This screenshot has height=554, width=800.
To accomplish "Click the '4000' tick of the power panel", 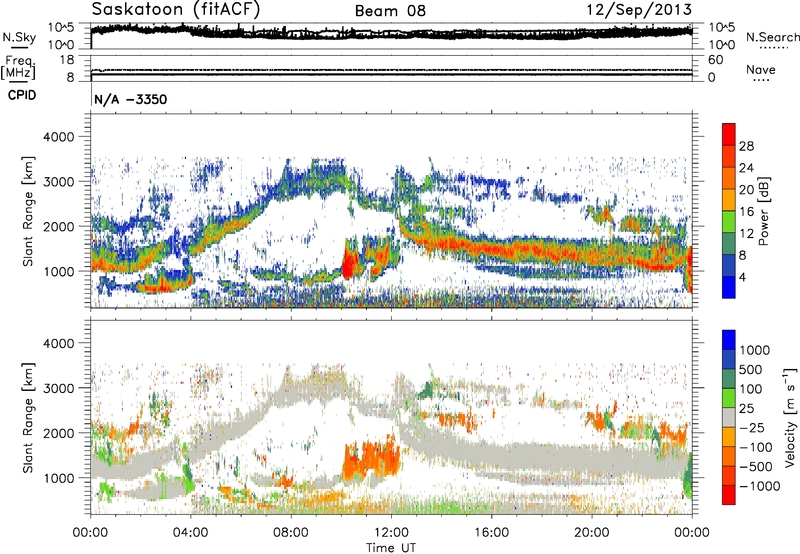I will click(59, 137).
